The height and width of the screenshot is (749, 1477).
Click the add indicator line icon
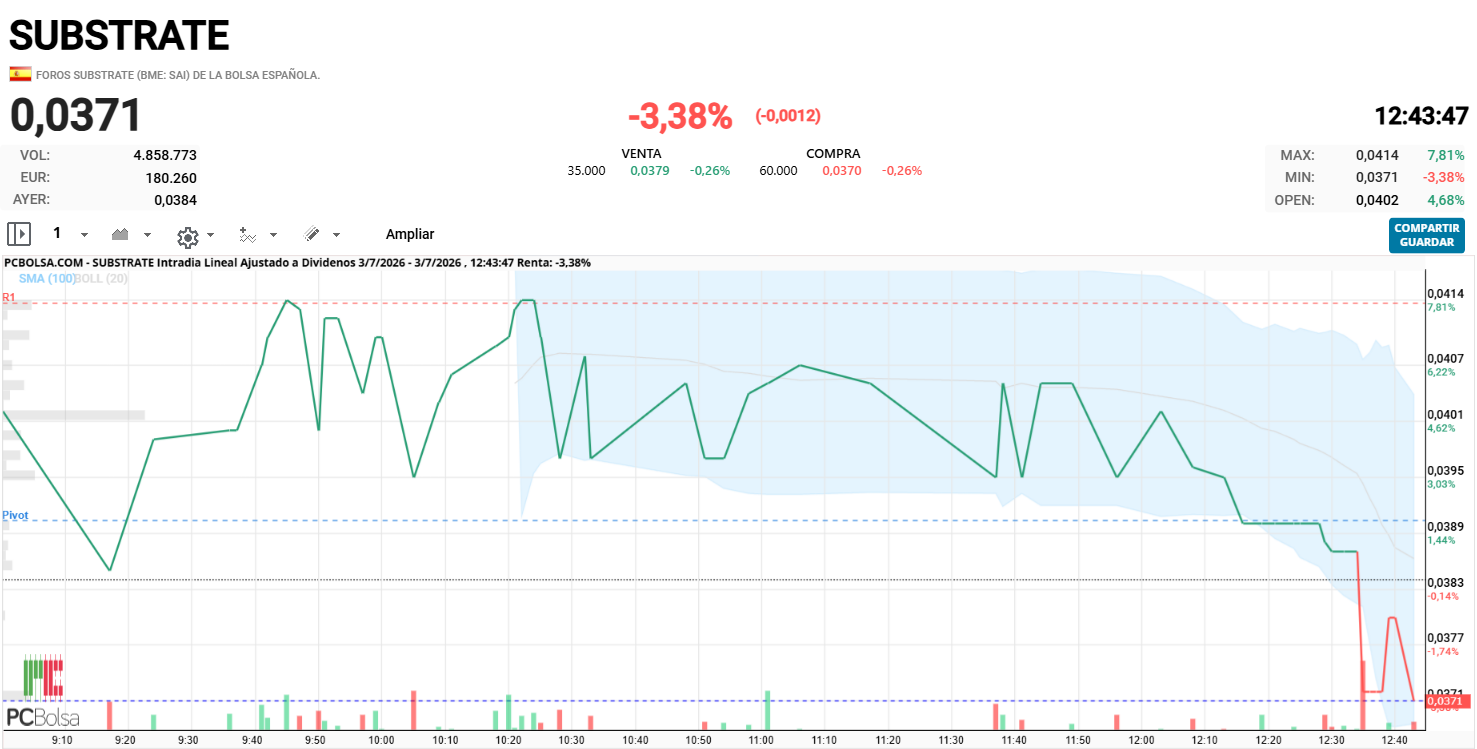pos(248,235)
